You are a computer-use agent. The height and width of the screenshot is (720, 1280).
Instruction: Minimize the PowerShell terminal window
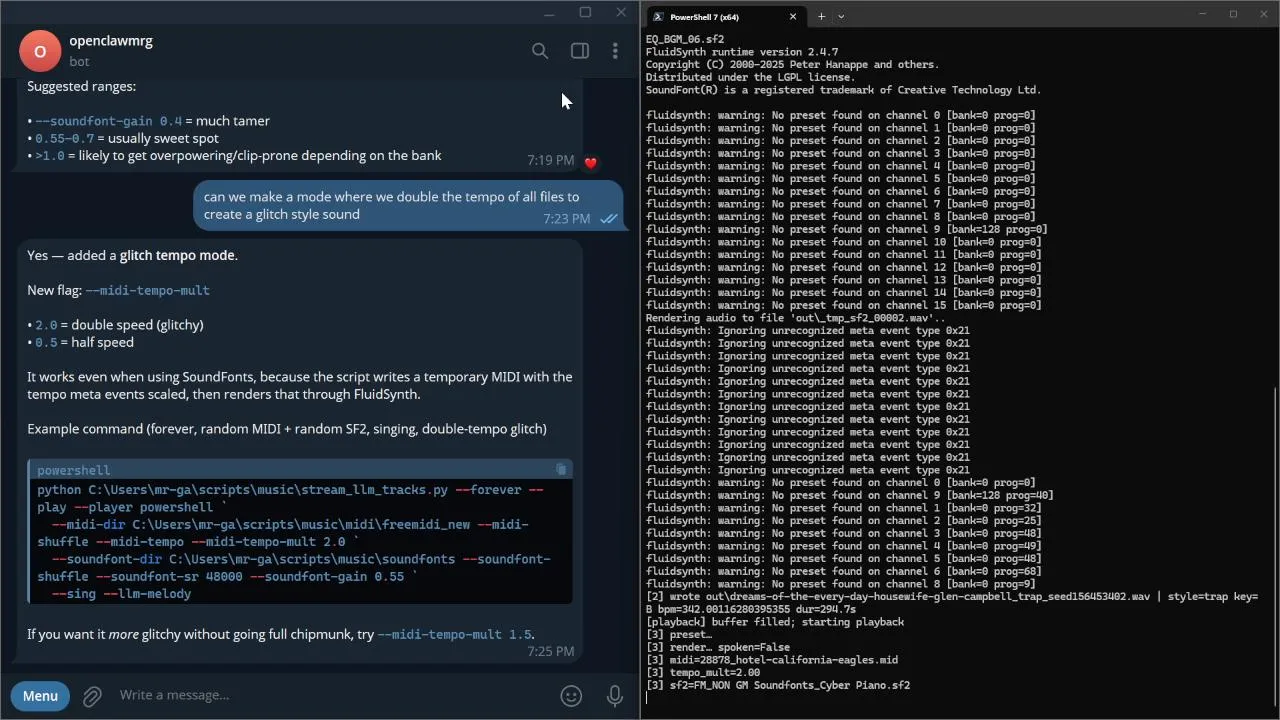click(1203, 14)
